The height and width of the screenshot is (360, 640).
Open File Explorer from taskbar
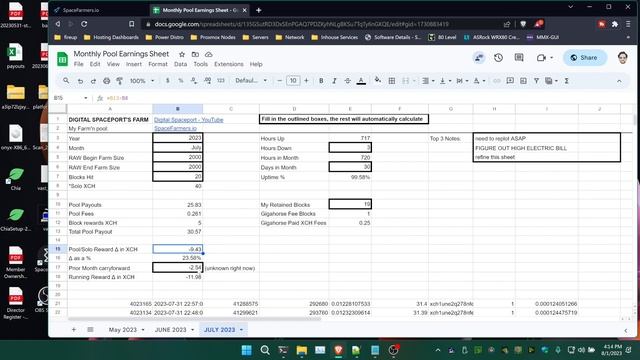click(302, 350)
